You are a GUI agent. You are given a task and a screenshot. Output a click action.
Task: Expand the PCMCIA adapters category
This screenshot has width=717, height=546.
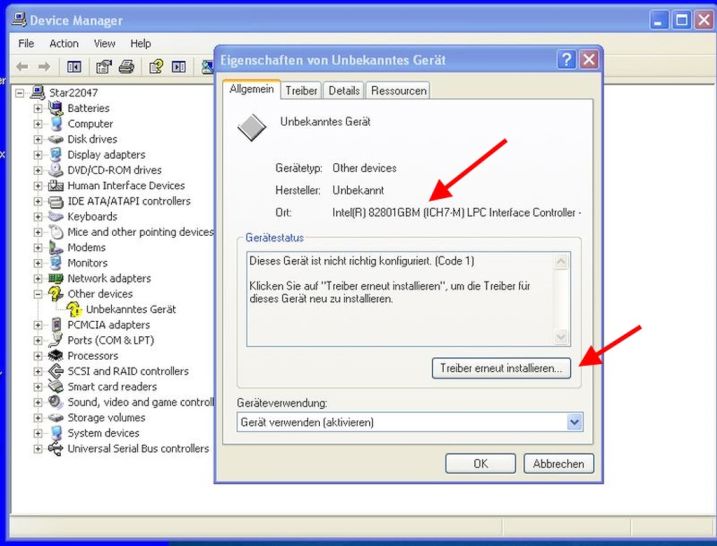[x=38, y=325]
